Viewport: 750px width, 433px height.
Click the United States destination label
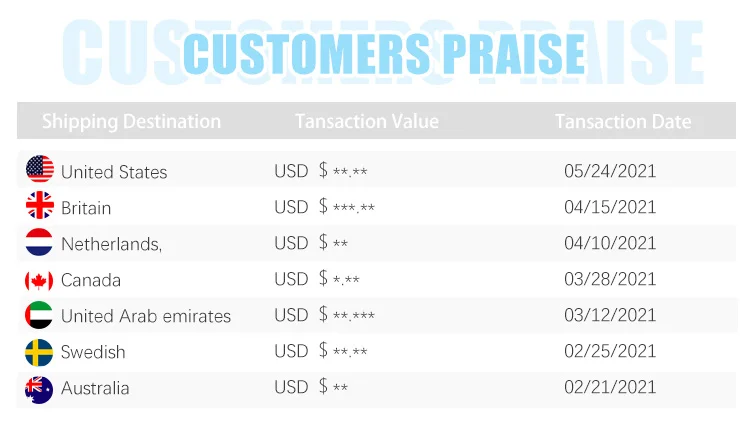[114, 172]
